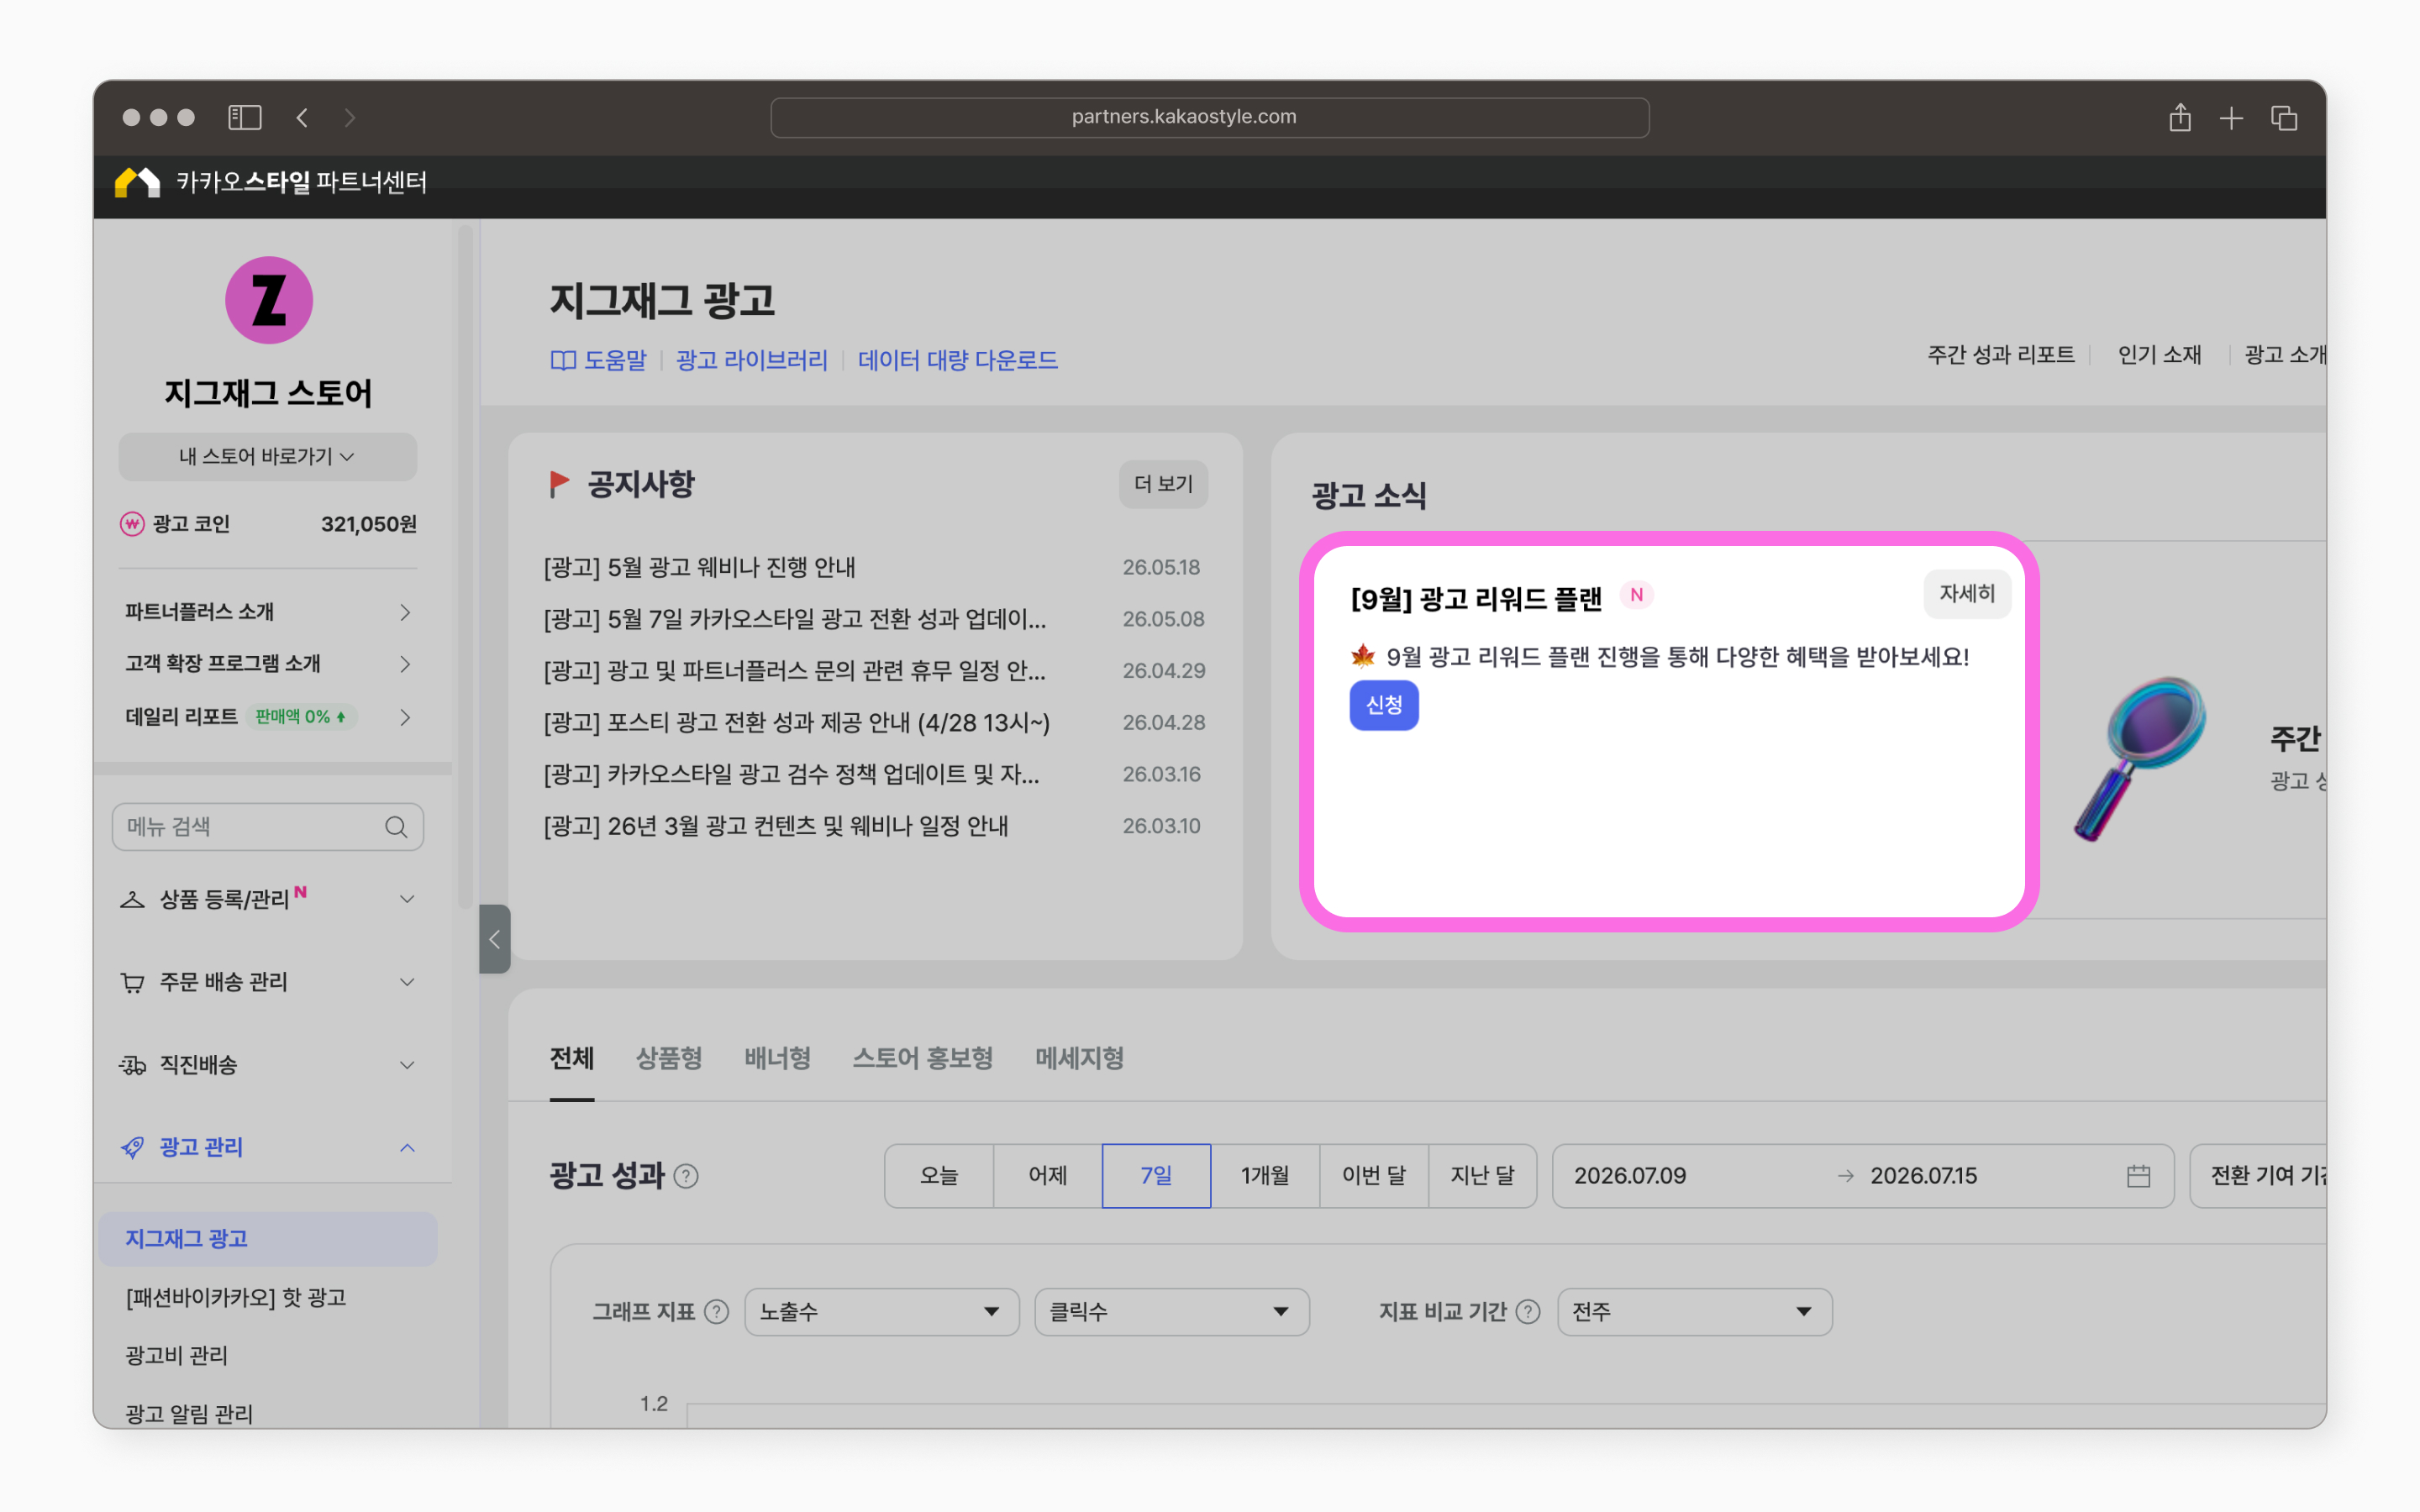2420x1512 pixels.
Task: Expand the 상품 등록/관리 menu chevron
Action: (x=407, y=899)
